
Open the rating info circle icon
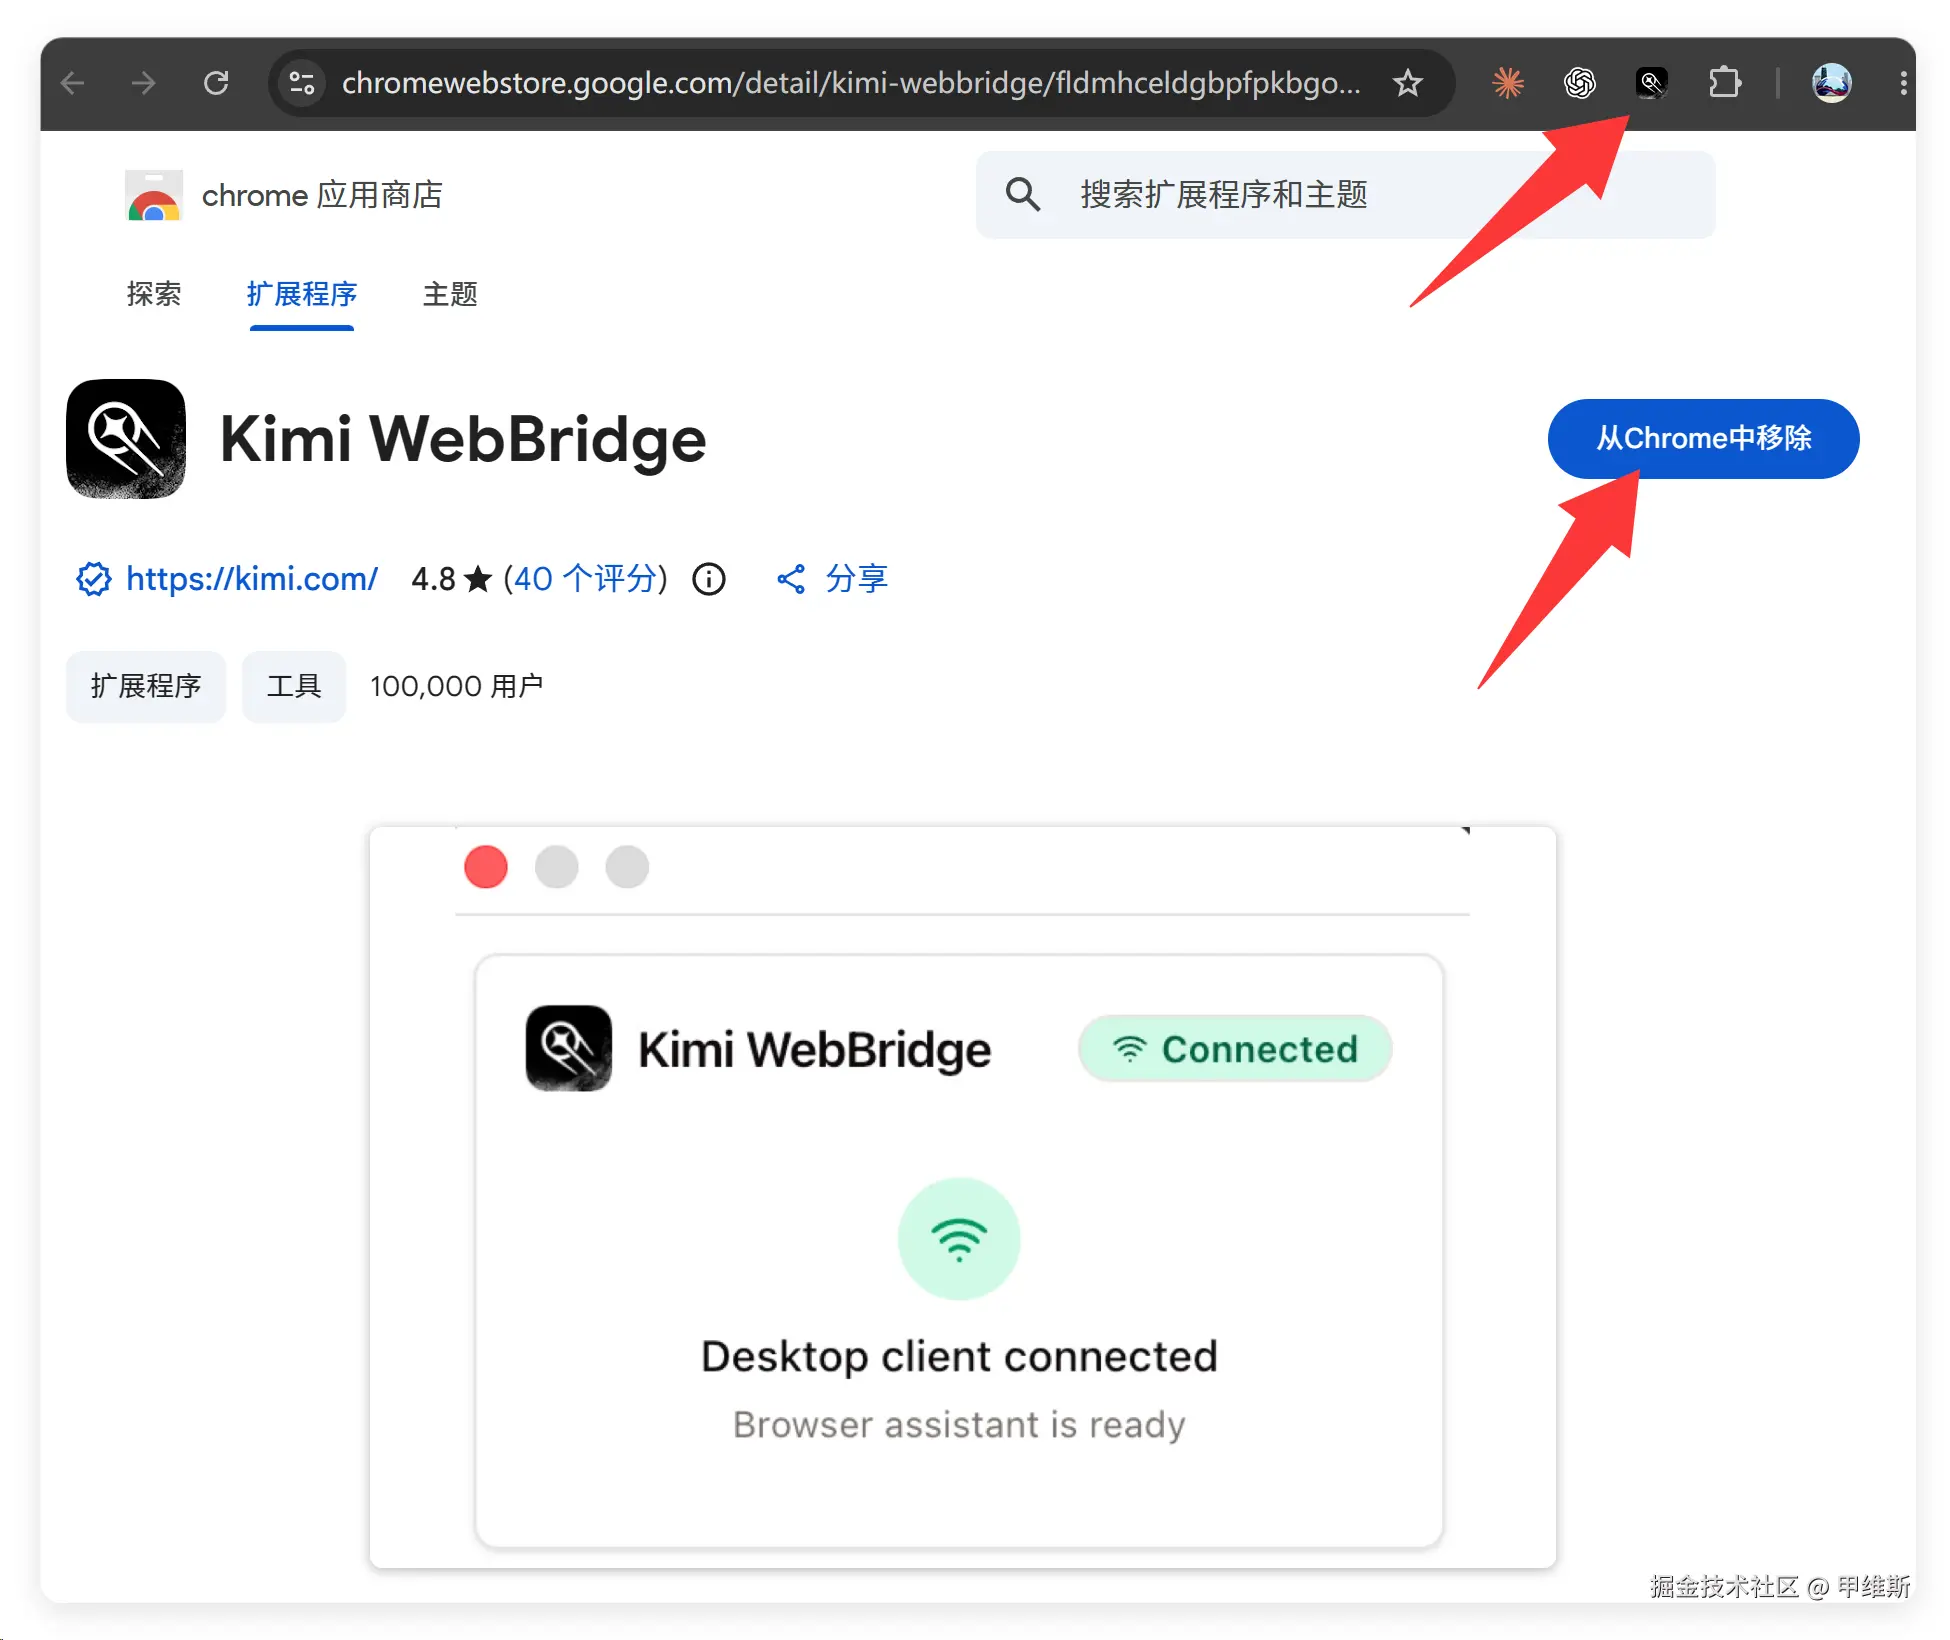click(709, 579)
